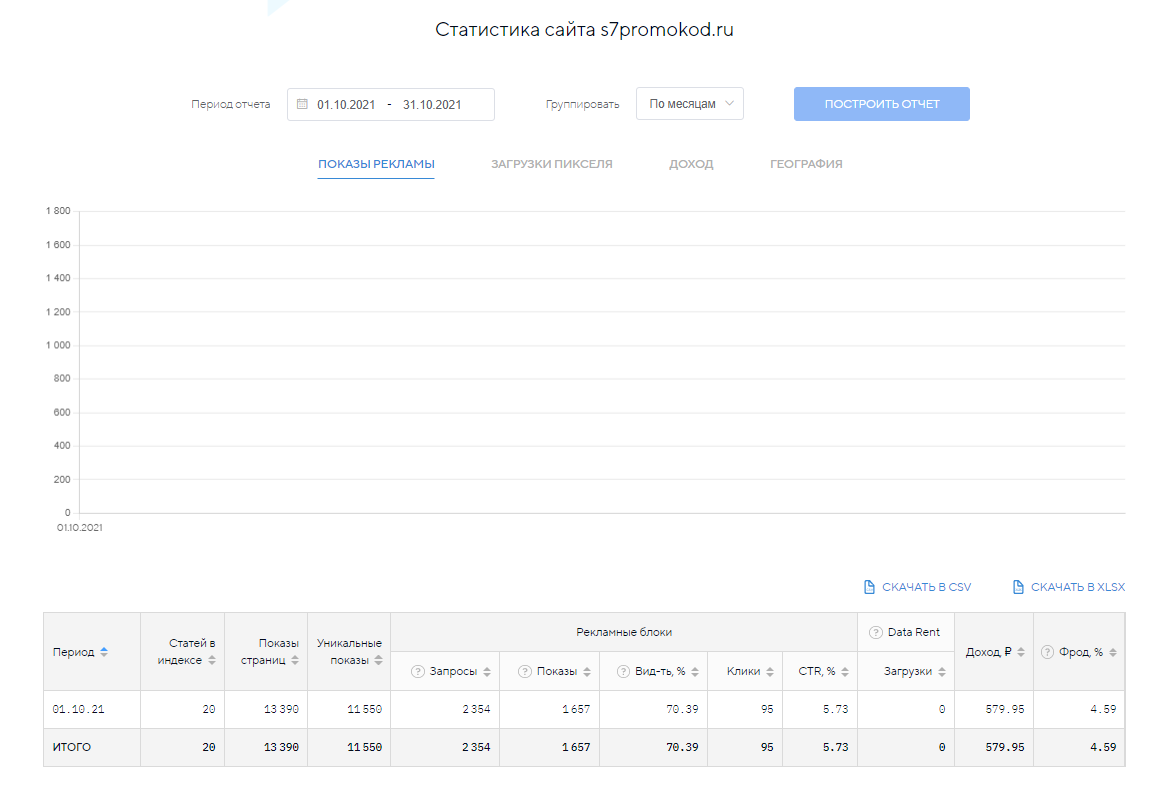Click the ИТОГО row label
The width and height of the screenshot is (1170, 789).
pos(72,747)
